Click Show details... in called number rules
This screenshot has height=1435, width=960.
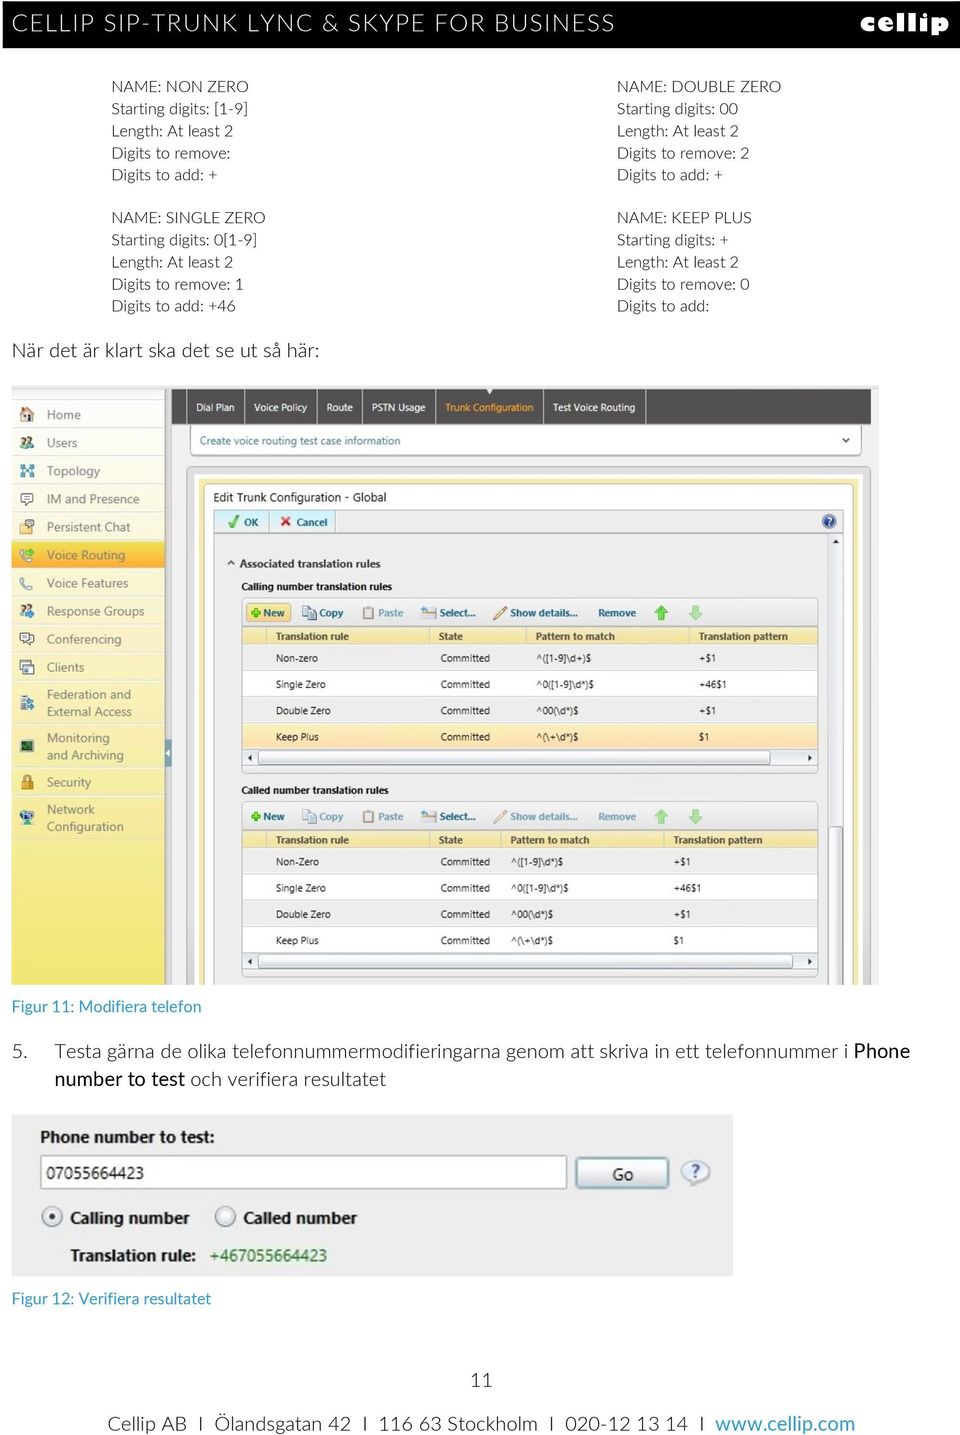(535, 816)
